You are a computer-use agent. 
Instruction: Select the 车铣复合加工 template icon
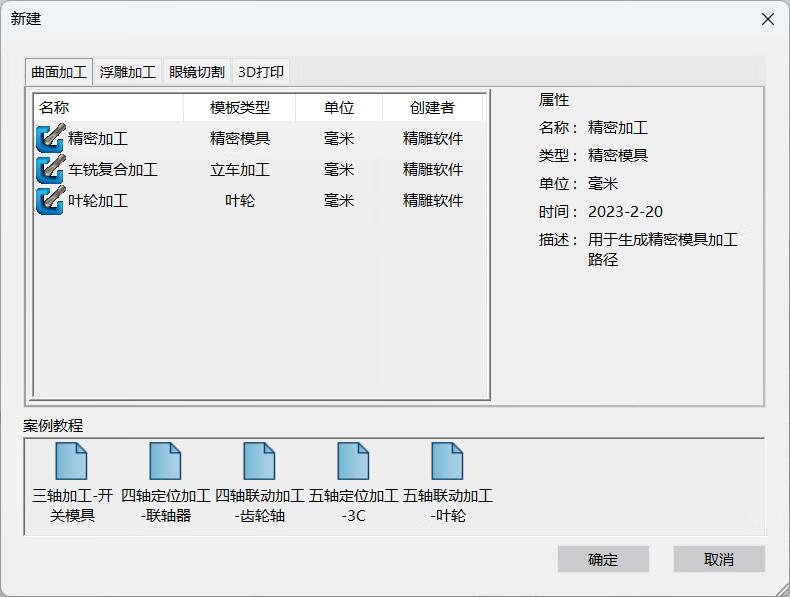pos(50,169)
